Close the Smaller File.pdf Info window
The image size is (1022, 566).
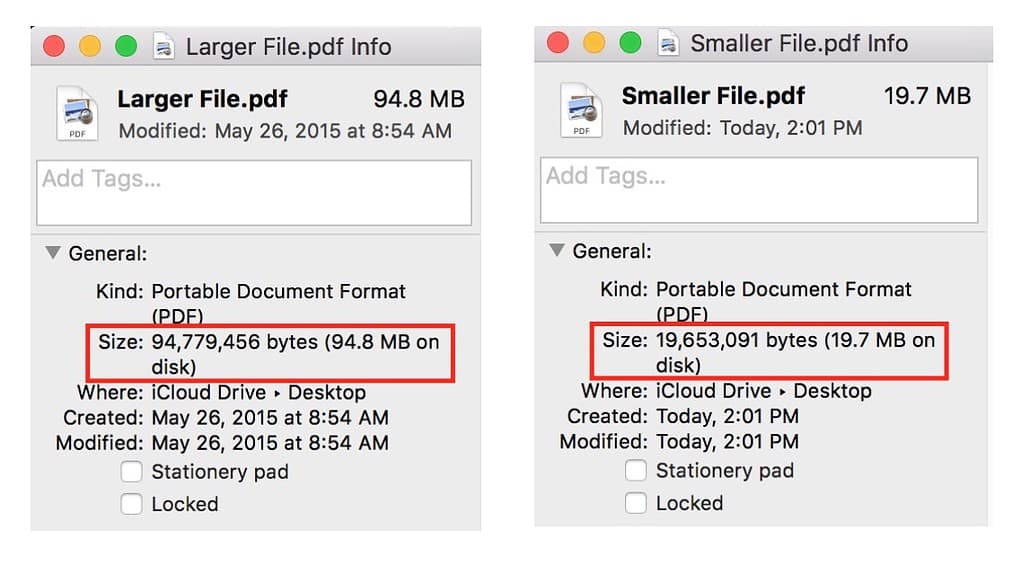[x=558, y=42]
